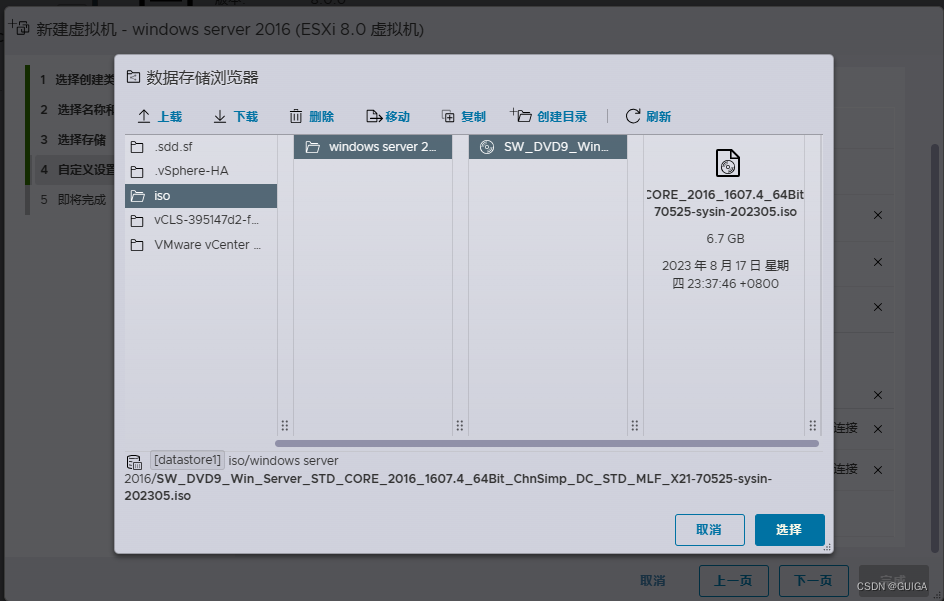The width and height of the screenshot is (944, 601).
Task: Go to wizard step 4 自定义设置
Action: point(77,170)
